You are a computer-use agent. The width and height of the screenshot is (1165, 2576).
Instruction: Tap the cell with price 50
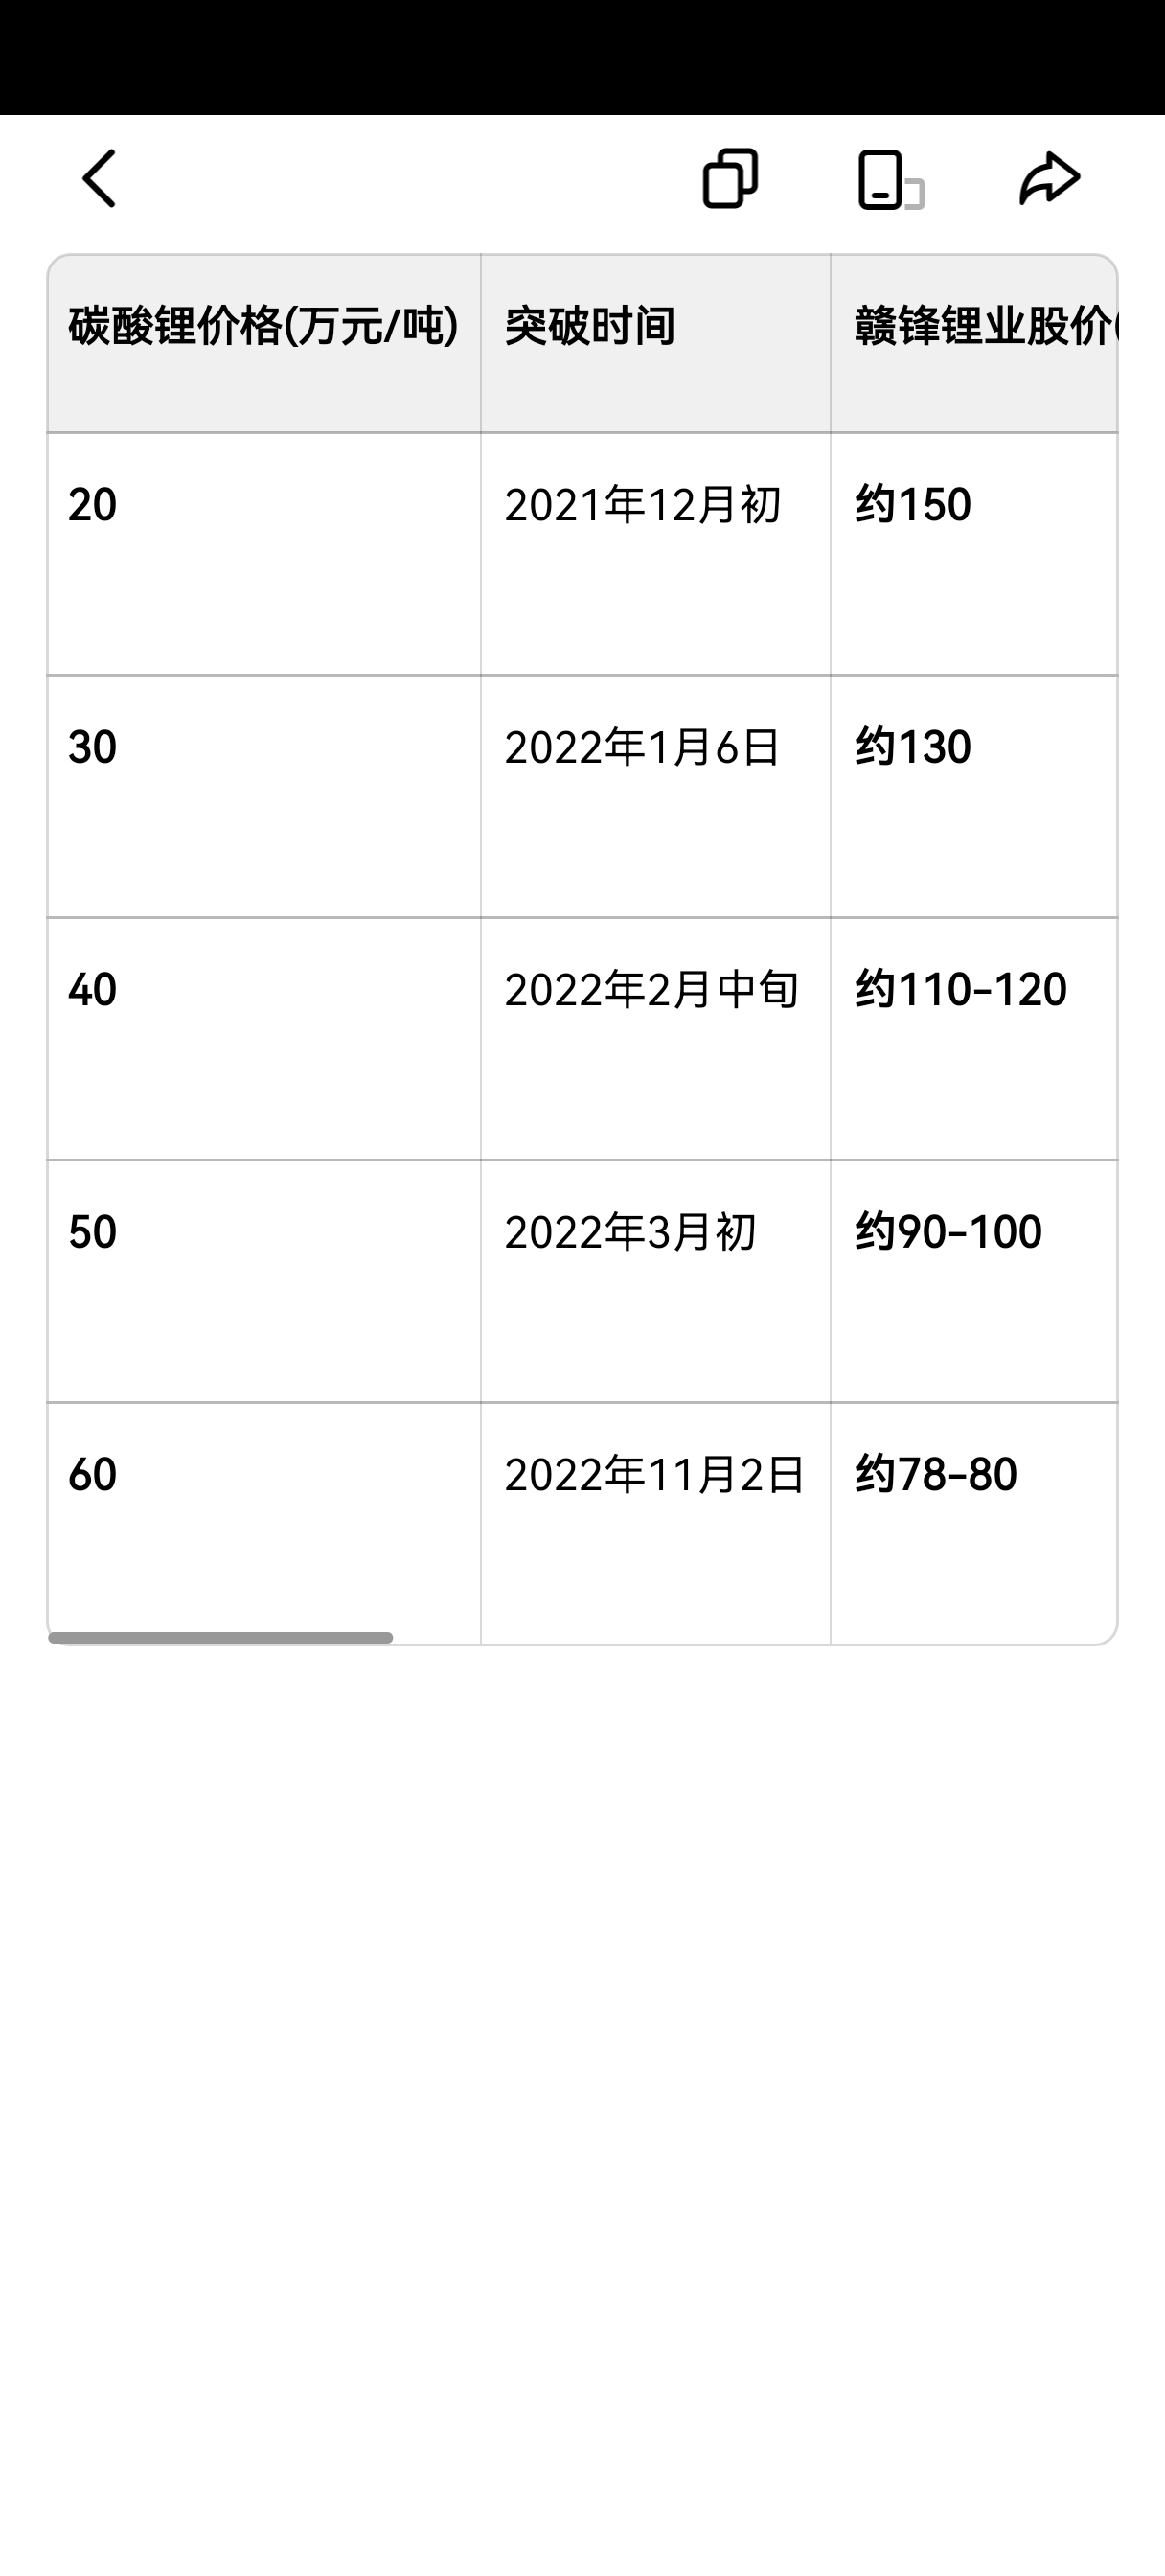(x=93, y=1232)
